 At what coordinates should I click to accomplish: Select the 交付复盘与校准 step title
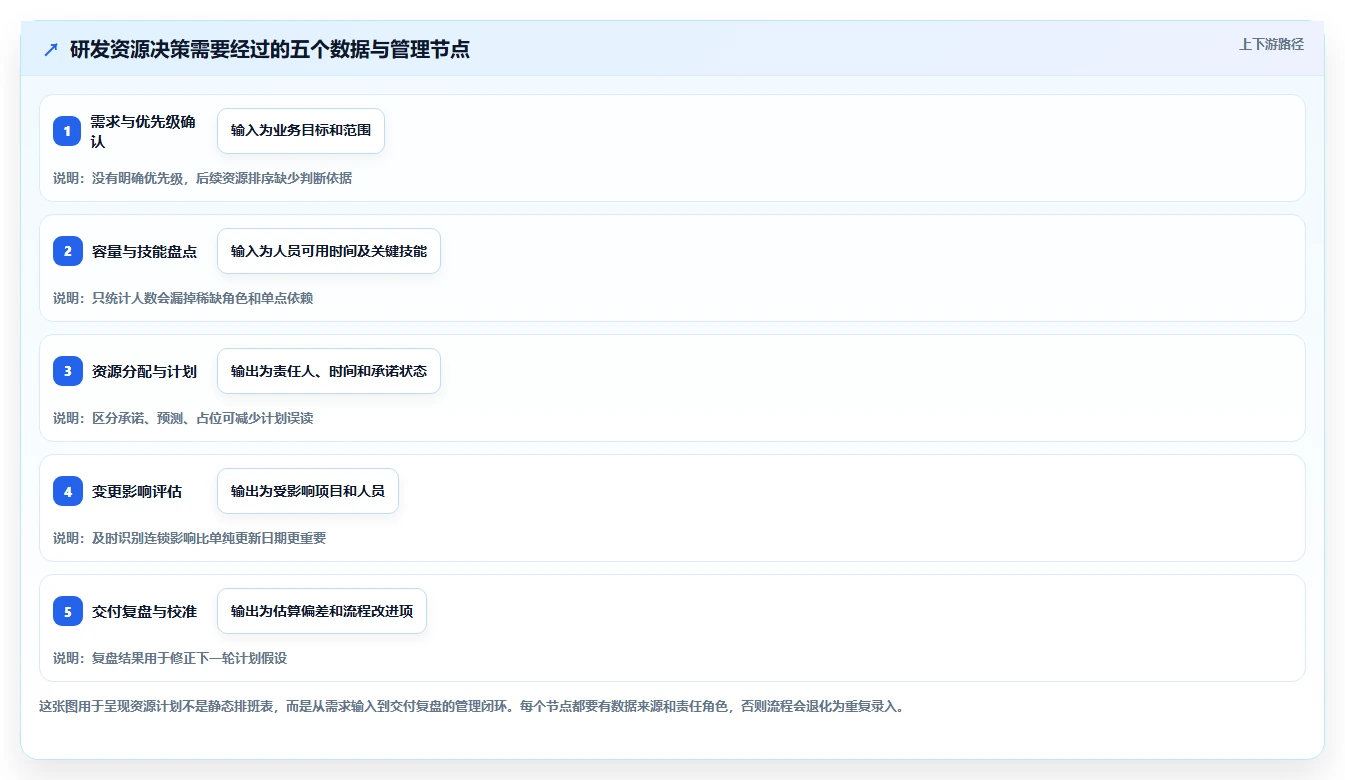pos(144,612)
